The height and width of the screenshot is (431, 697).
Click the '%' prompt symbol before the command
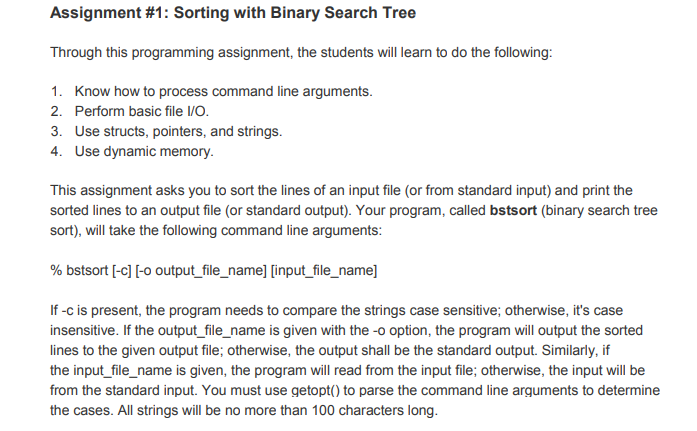tap(55, 270)
